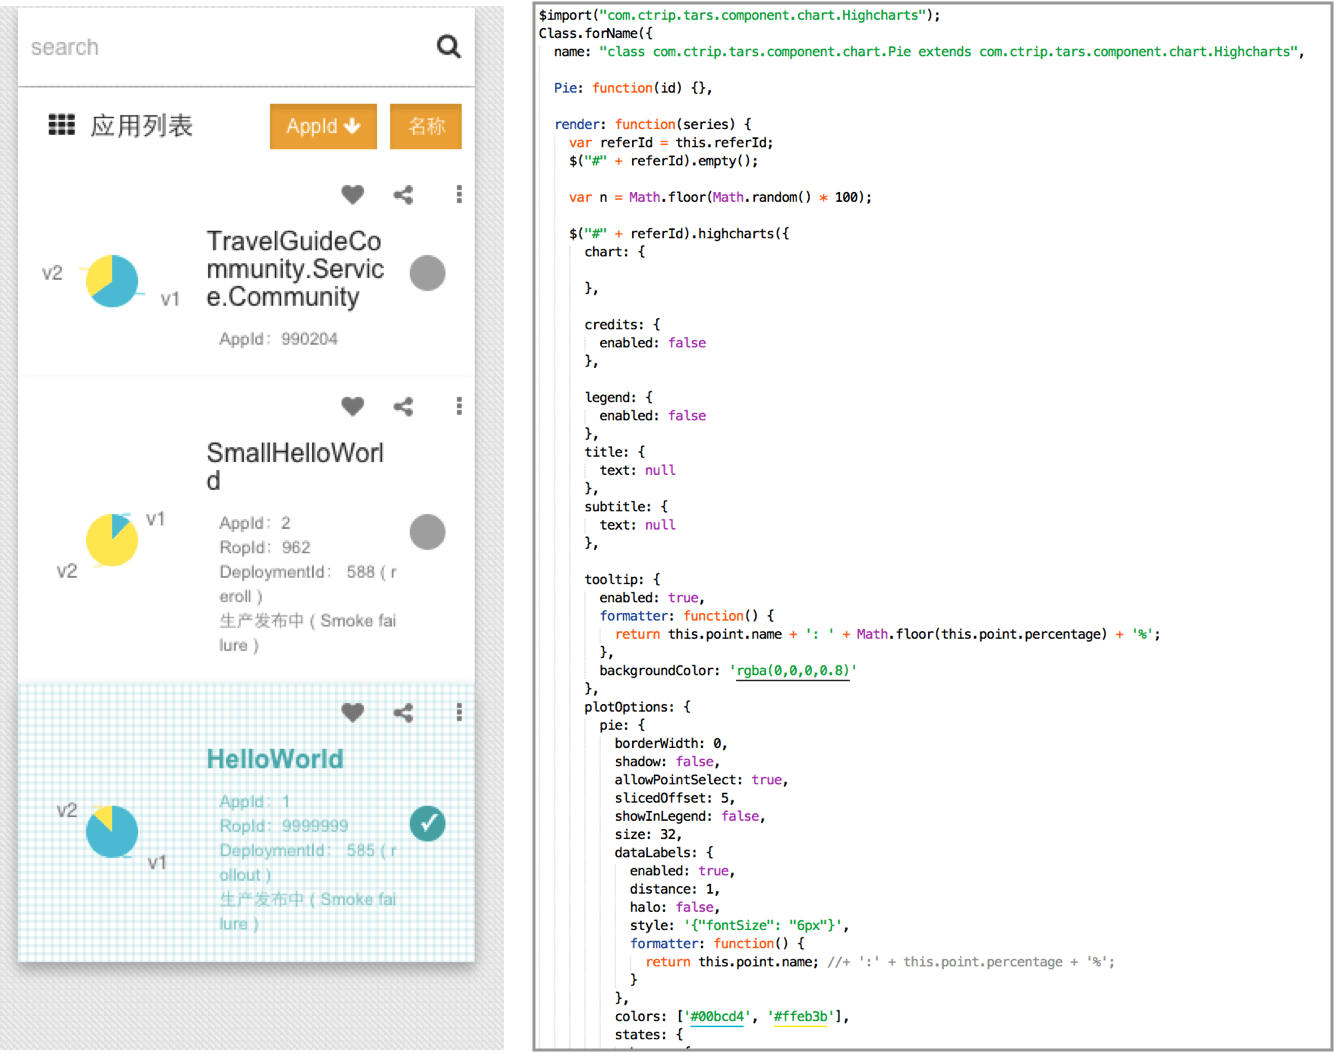Share the TravelGuideCommunity app
This screenshot has width=1335, height=1053.
(x=403, y=195)
